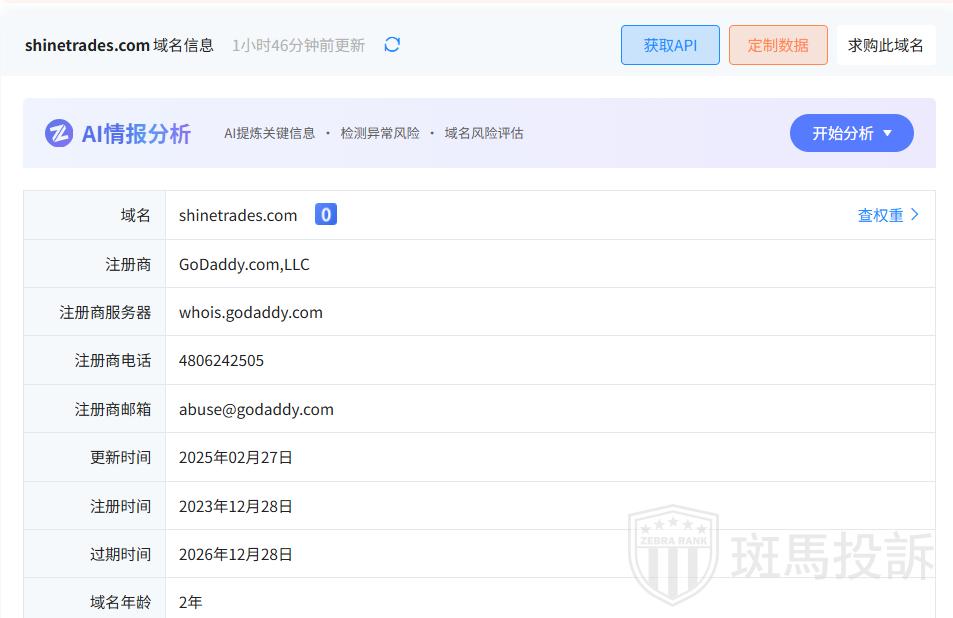Open the 查权重 link
This screenshot has height=618, width=953.
[x=887, y=215]
